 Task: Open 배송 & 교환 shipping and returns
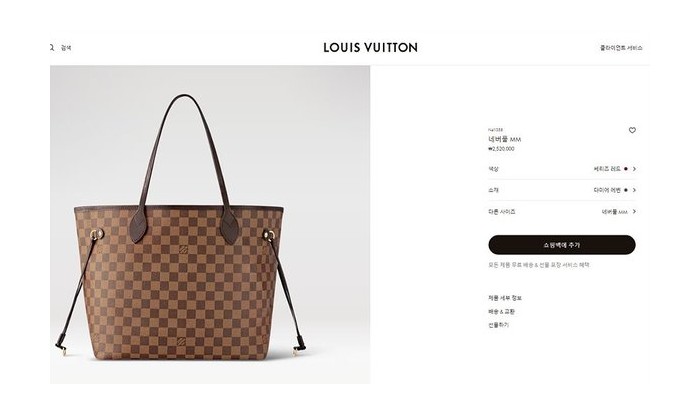click(501, 312)
